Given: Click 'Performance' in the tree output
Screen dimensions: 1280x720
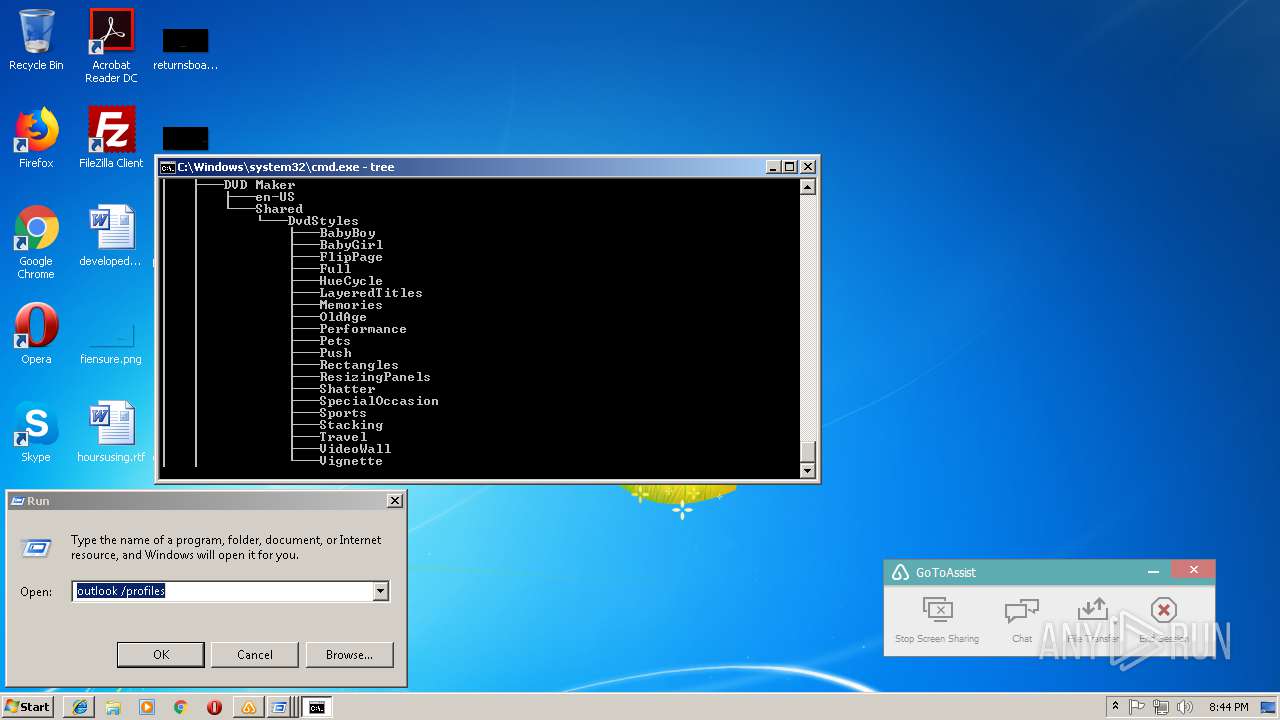Looking at the screenshot, I should [363, 329].
